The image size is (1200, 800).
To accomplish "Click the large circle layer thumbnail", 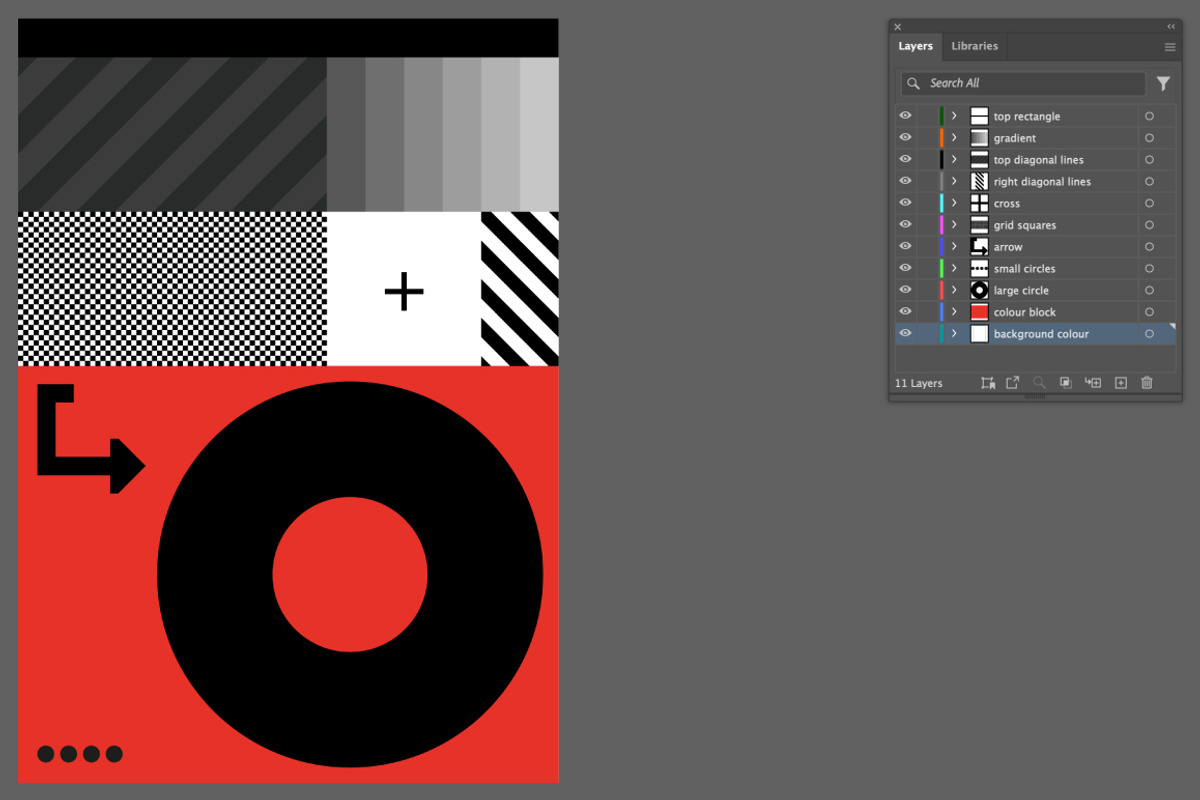I will [979, 290].
